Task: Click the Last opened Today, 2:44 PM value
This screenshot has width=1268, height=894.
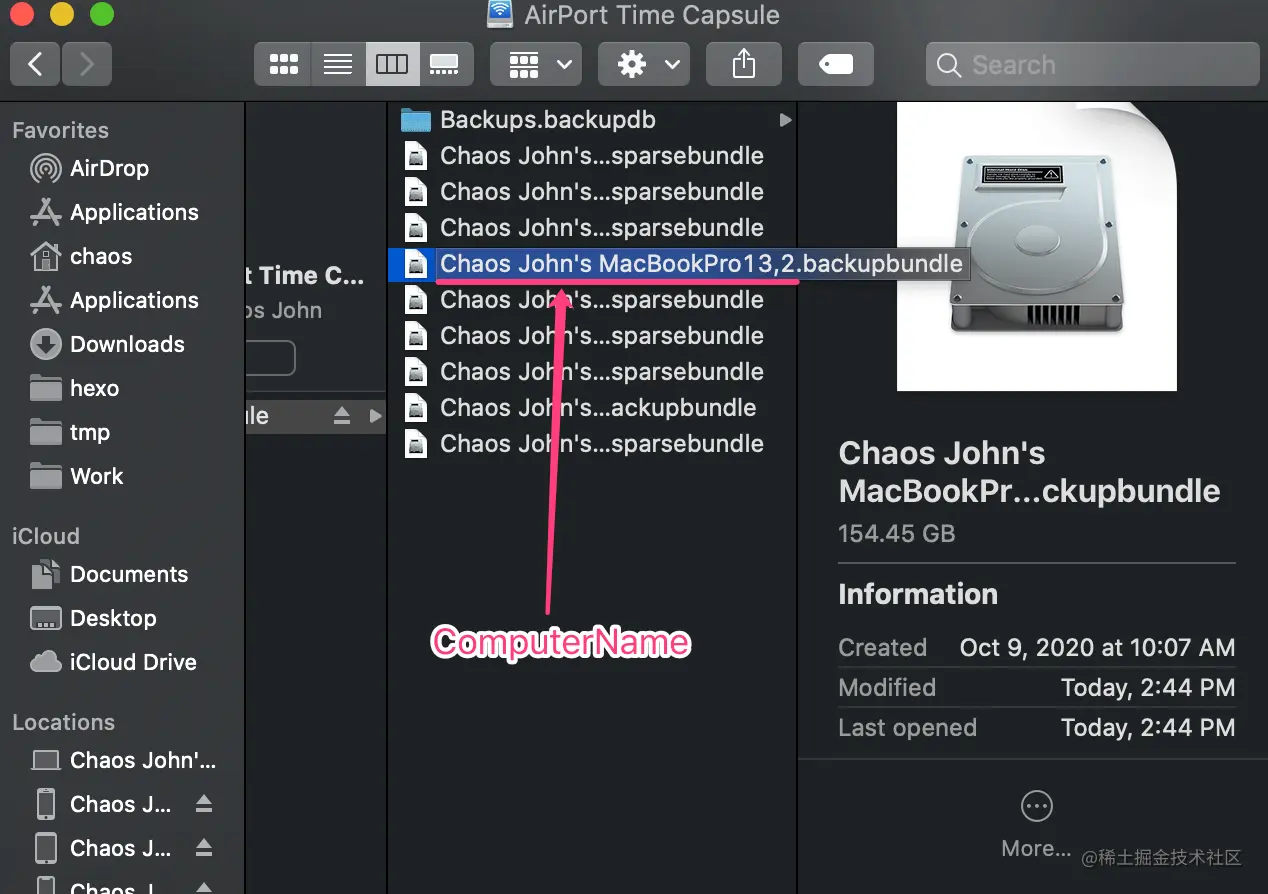Action: click(1148, 727)
